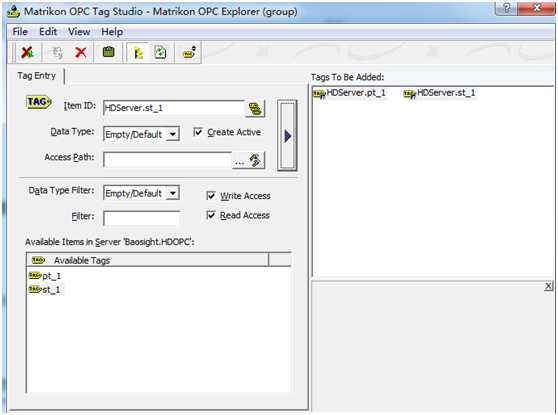The height and width of the screenshot is (415, 558).
Task: Click the large yellow TAG icon beside Item ID
Action: pyautogui.click(x=38, y=103)
